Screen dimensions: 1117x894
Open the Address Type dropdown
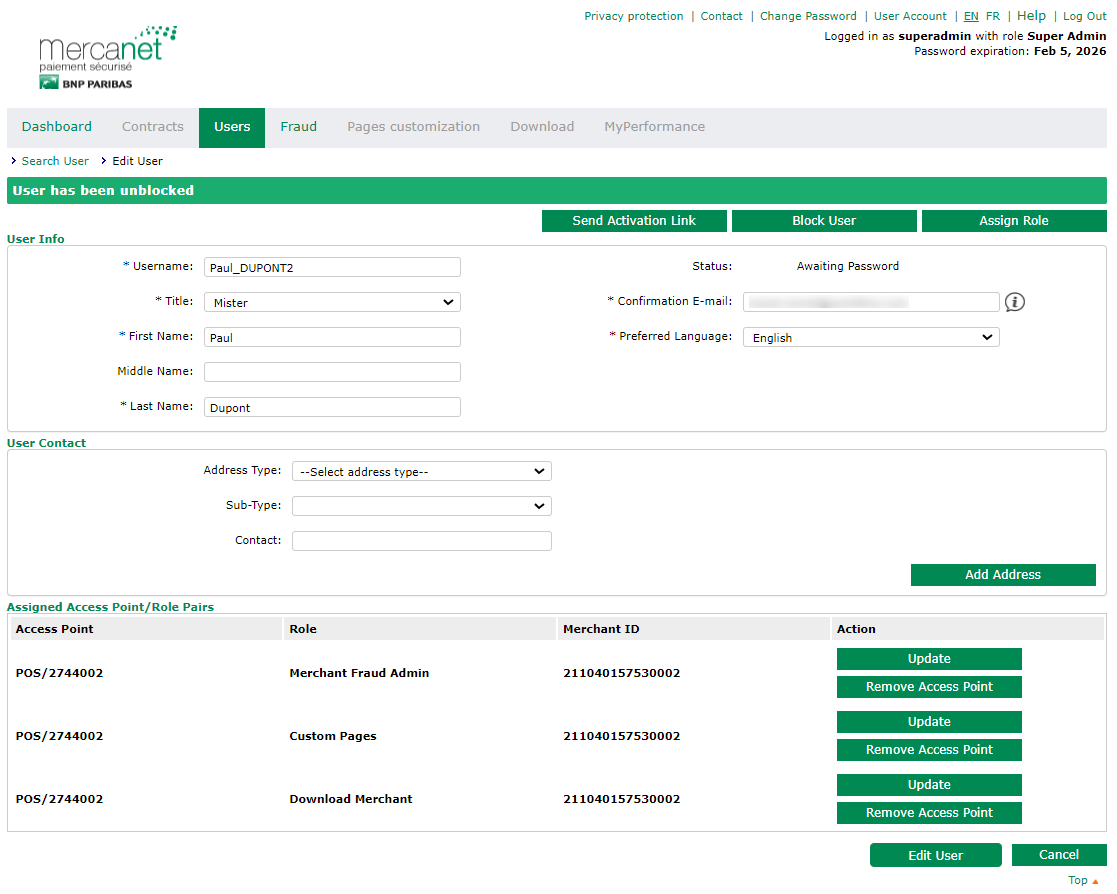point(421,471)
